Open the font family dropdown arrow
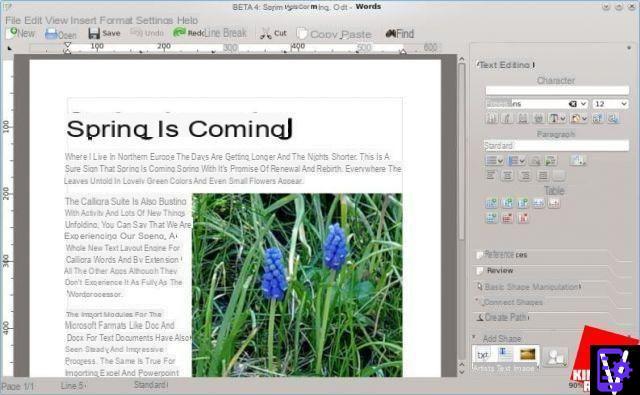This screenshot has width=640, height=395. click(583, 104)
